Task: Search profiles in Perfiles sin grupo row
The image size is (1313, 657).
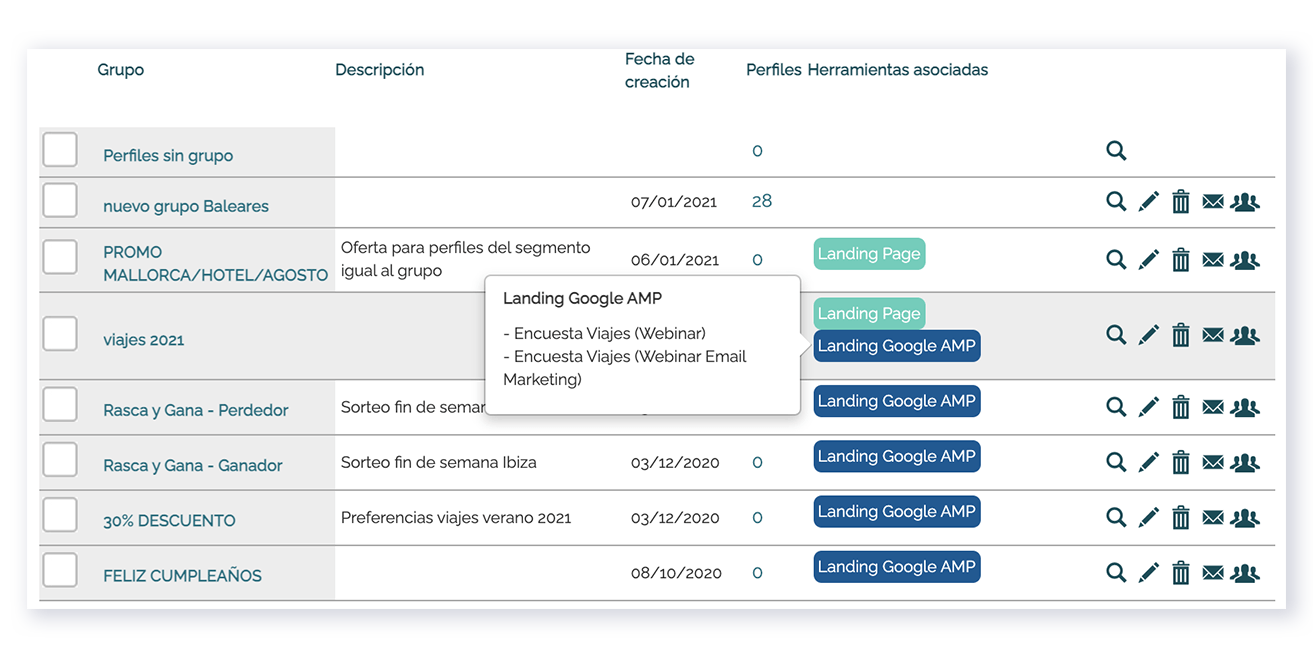Action: pos(1116,151)
